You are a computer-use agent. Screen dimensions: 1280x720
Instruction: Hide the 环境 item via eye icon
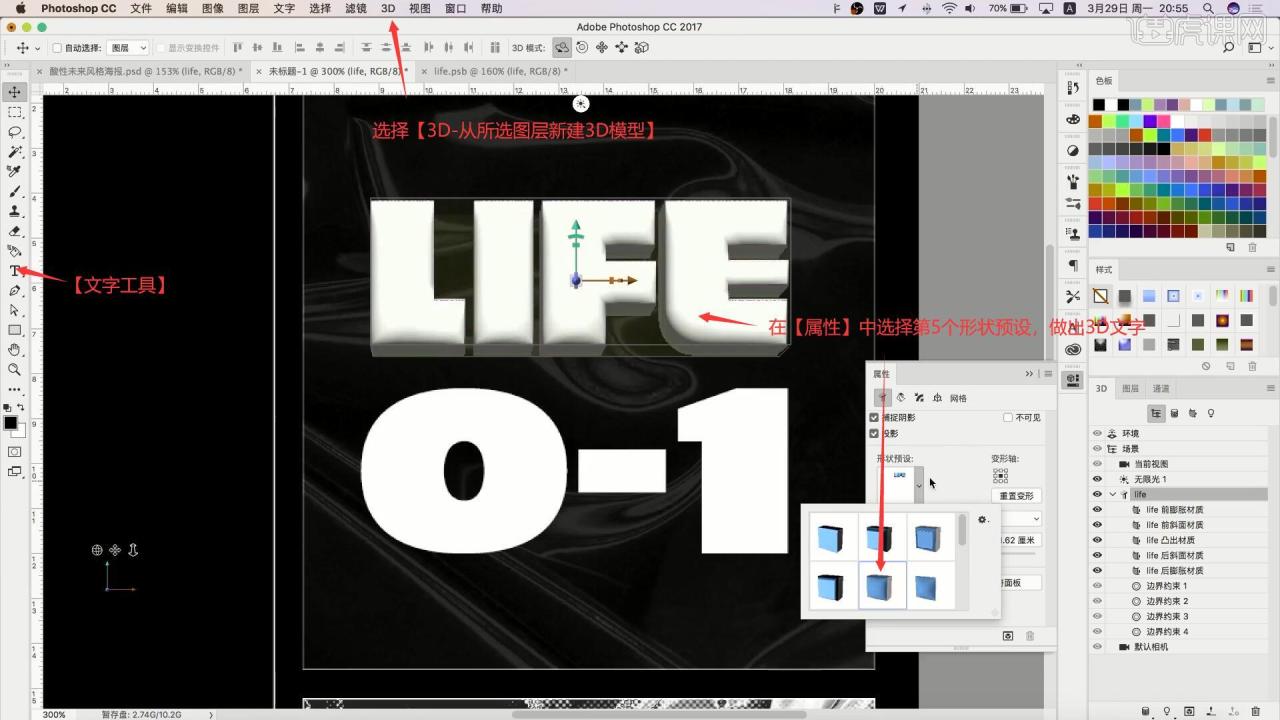(1097, 433)
